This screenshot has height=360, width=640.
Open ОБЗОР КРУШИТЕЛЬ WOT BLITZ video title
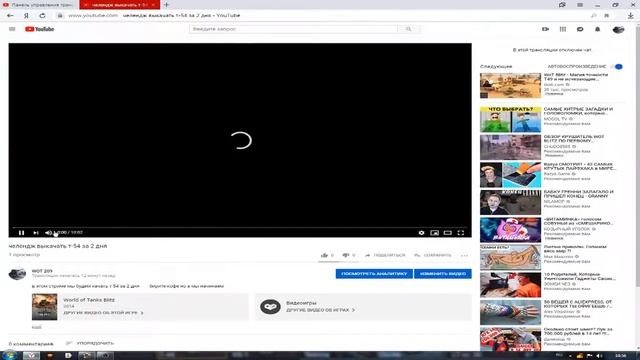point(574,139)
